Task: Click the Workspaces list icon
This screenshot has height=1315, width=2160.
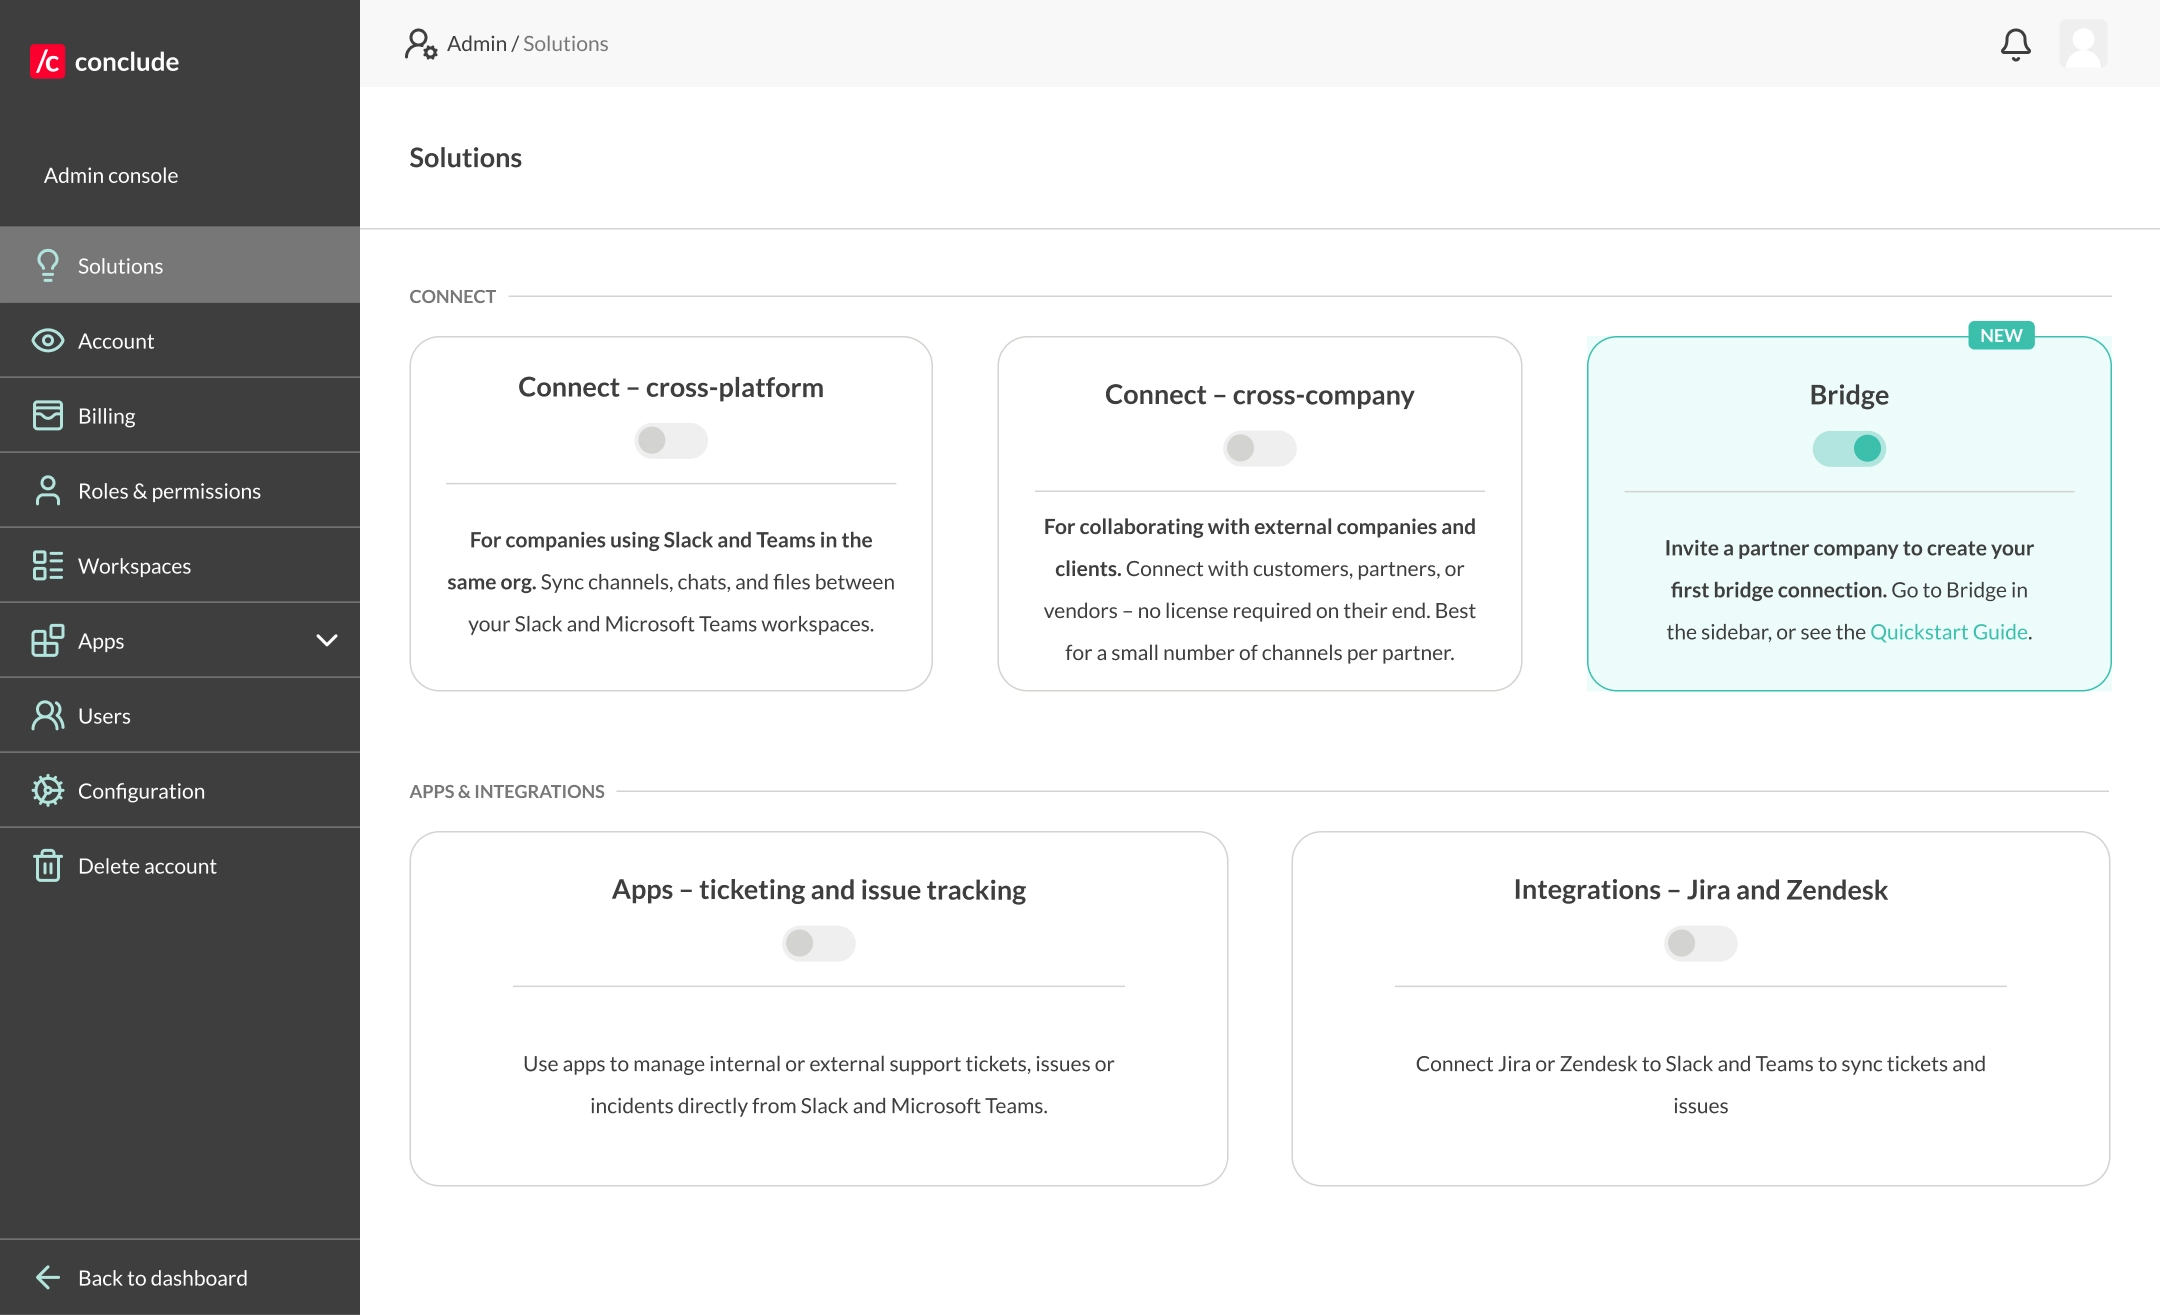Action: coord(47,565)
